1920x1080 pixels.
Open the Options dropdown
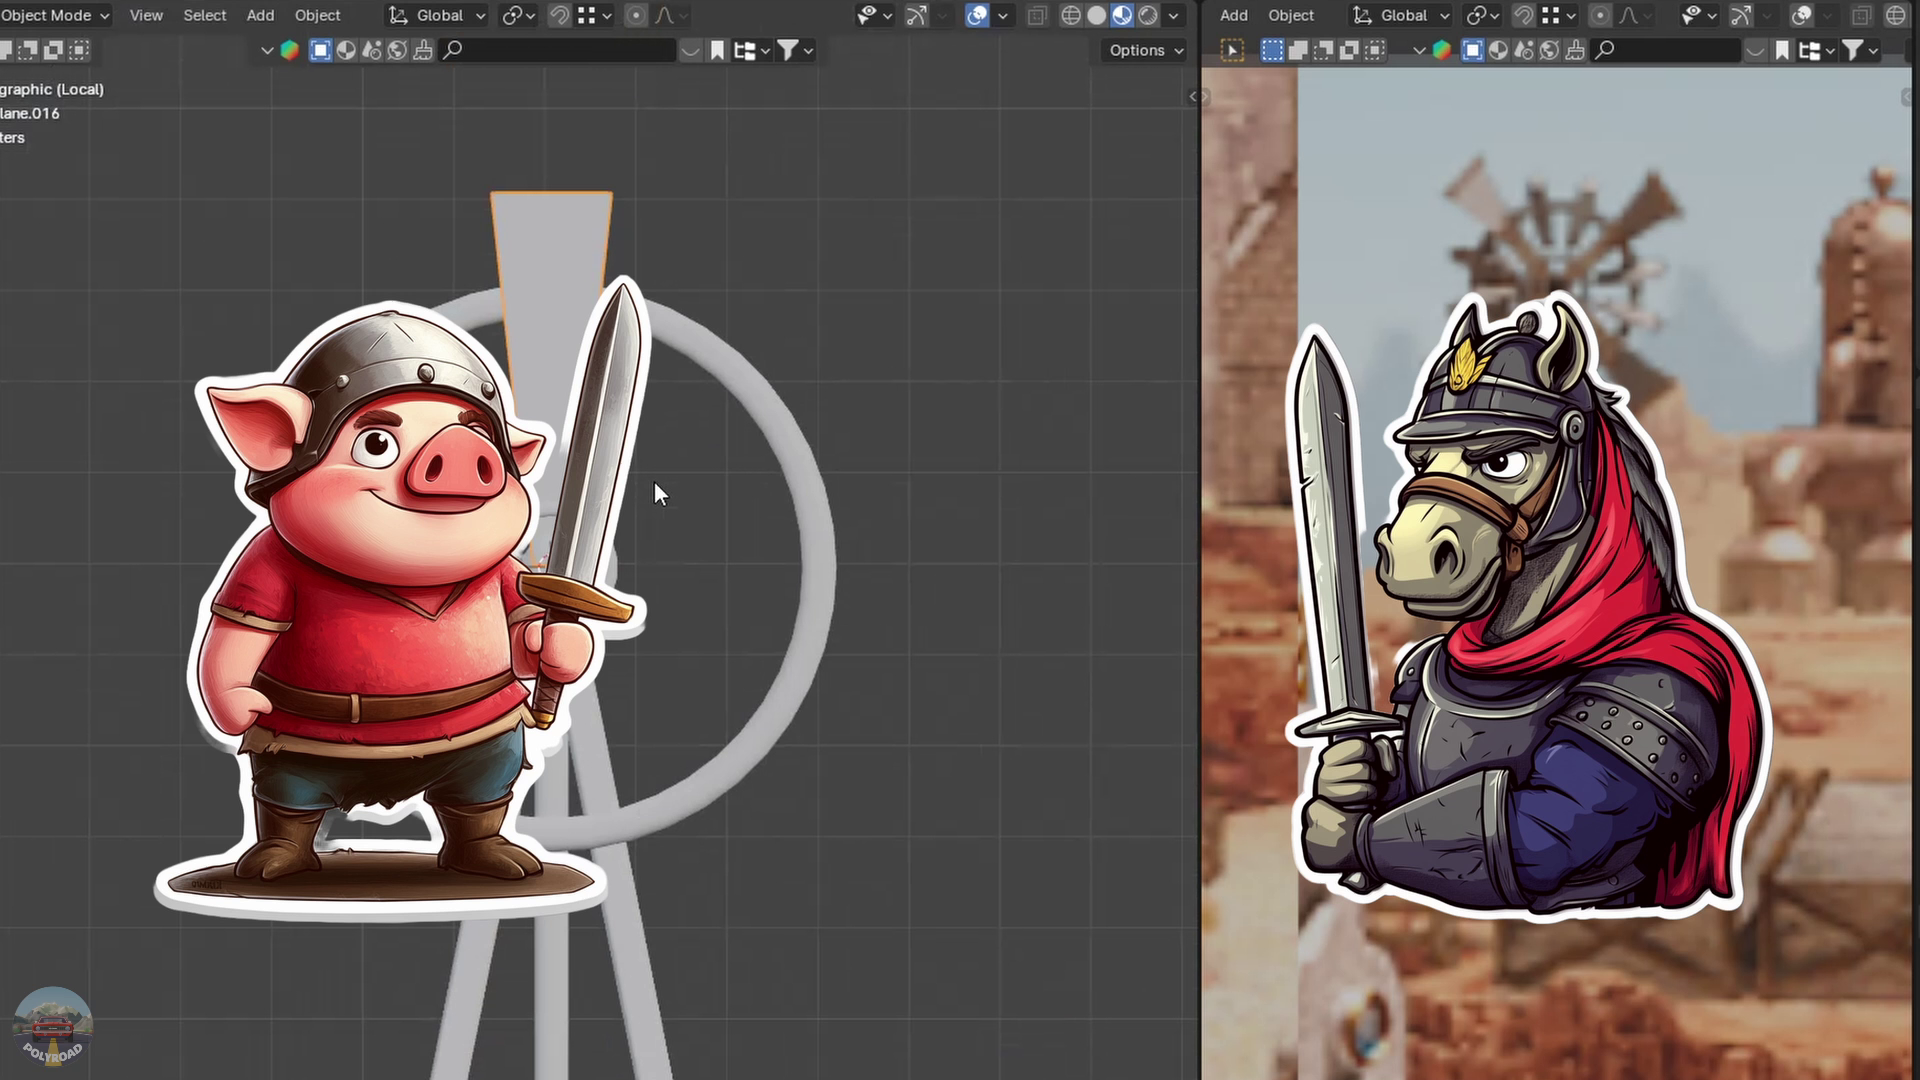[x=1146, y=50]
